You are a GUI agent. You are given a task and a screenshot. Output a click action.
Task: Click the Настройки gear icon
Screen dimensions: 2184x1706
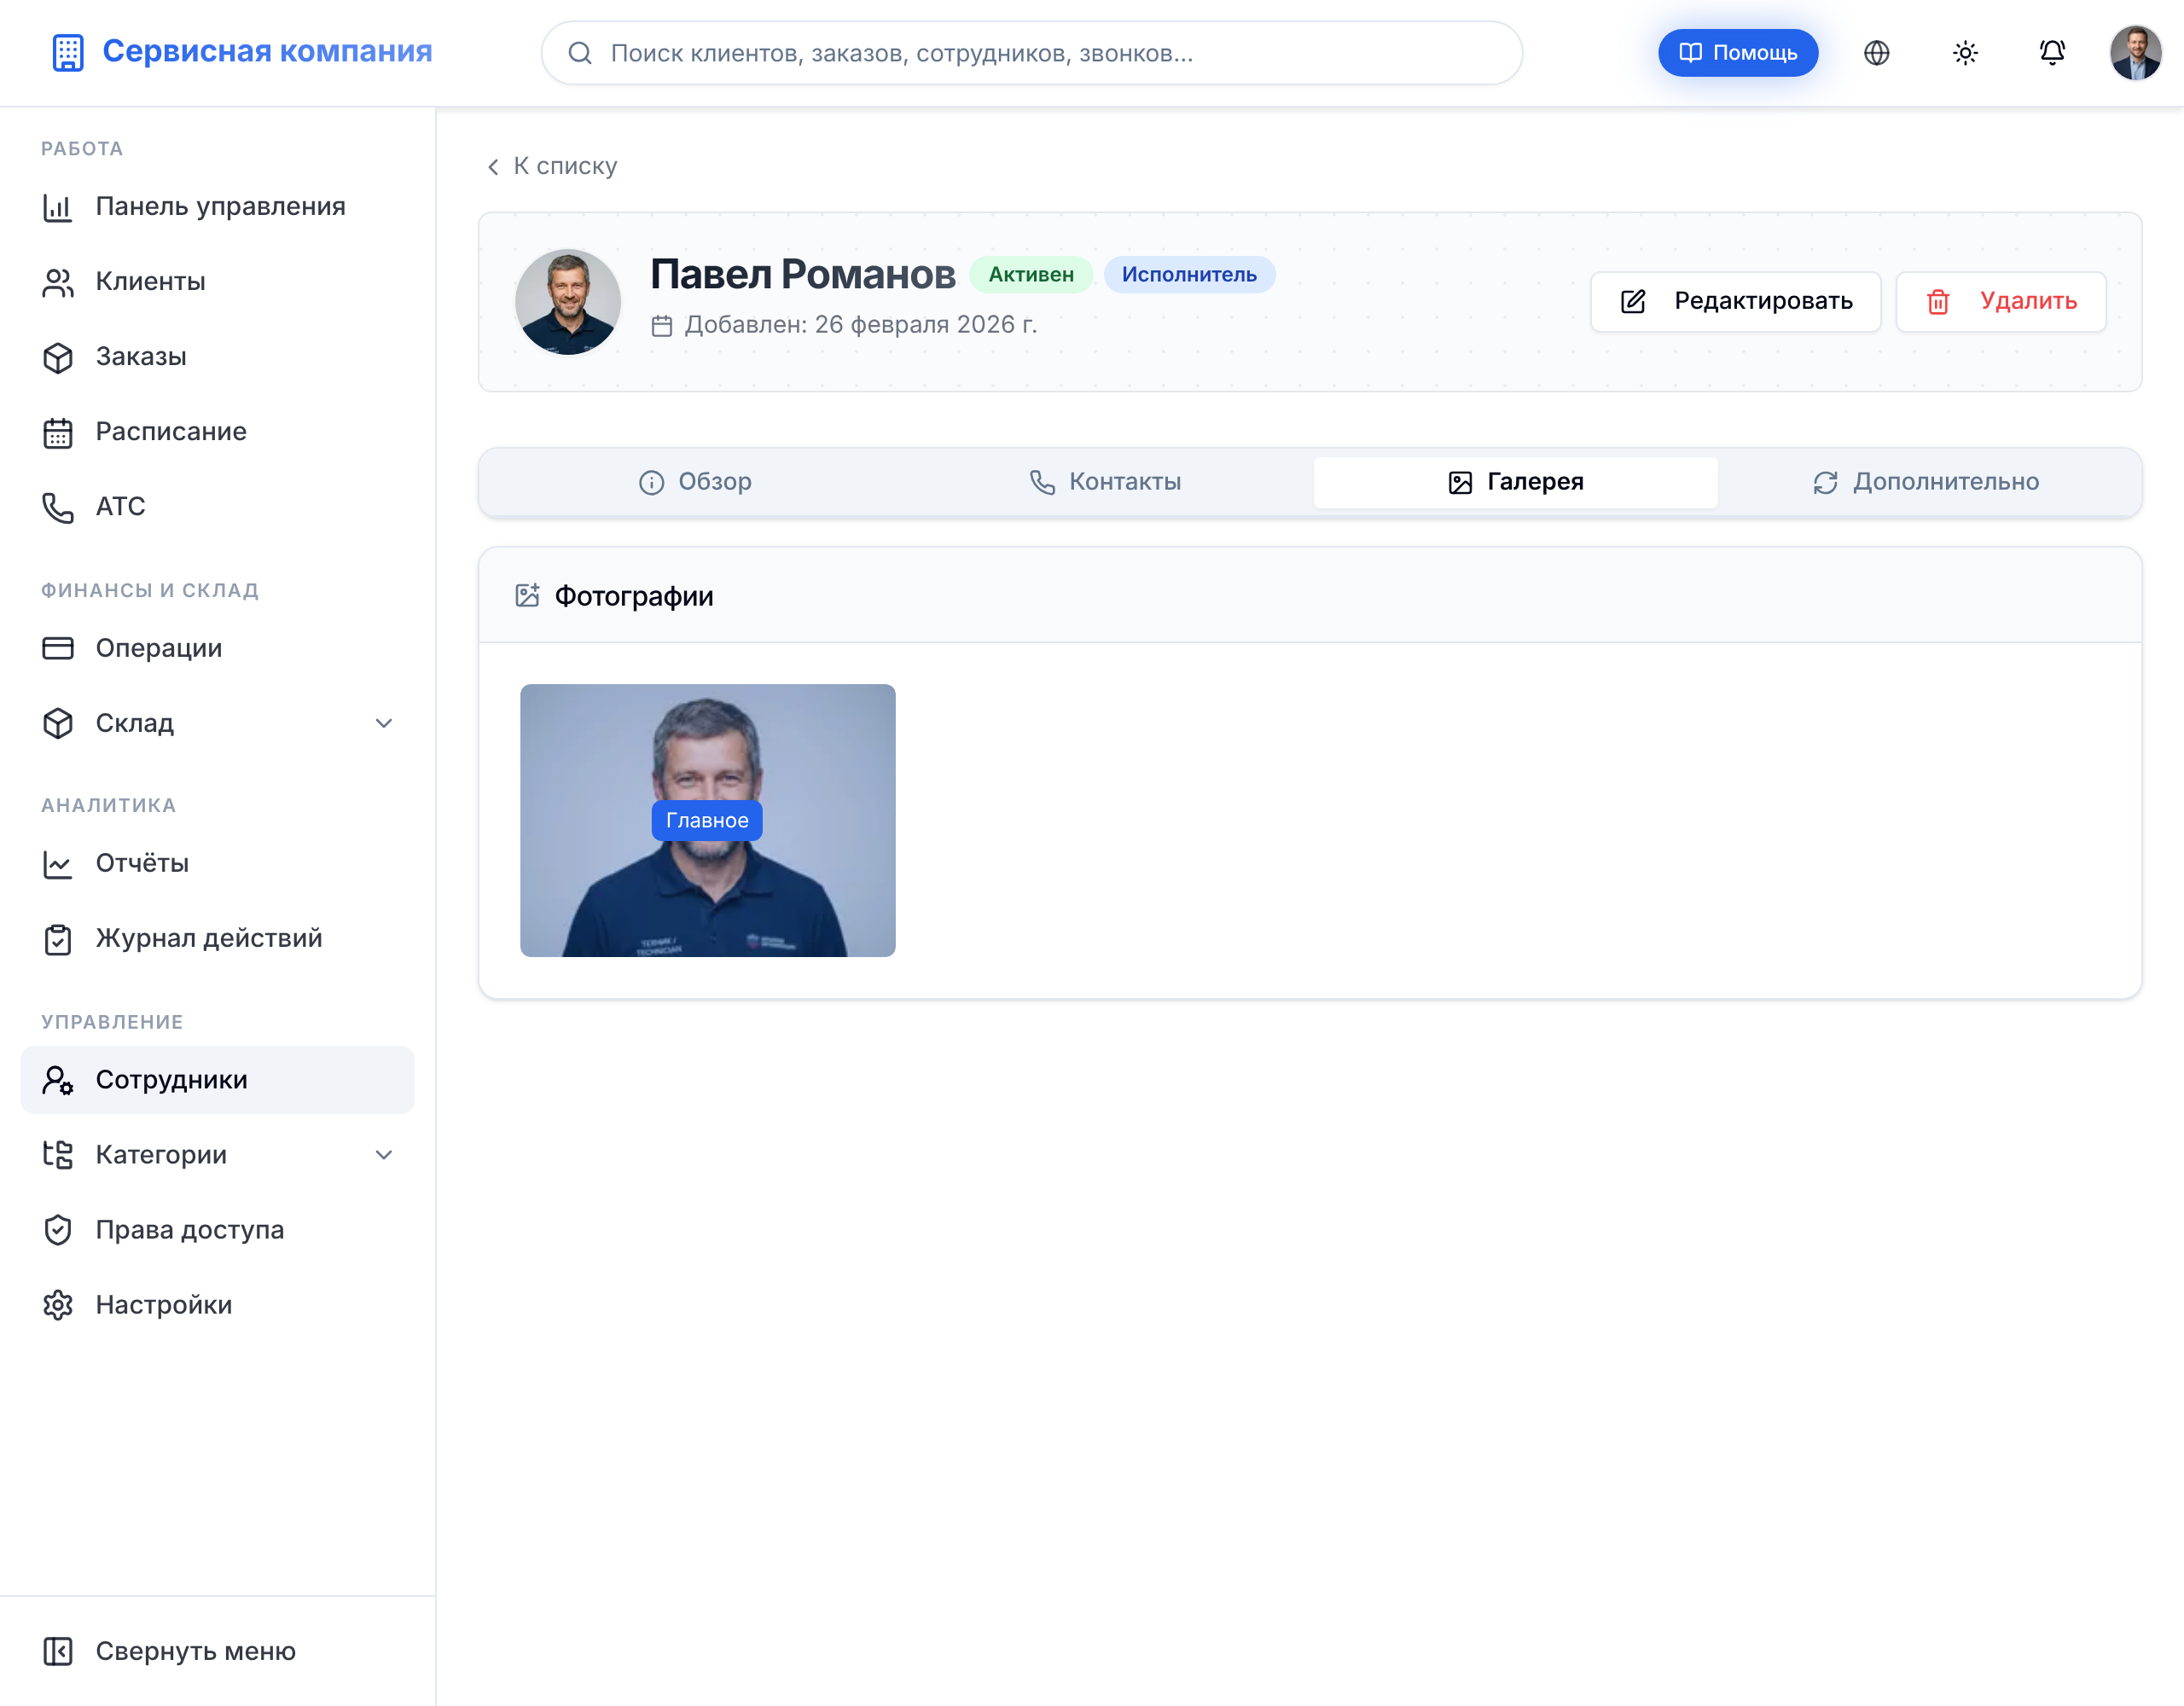click(58, 1305)
